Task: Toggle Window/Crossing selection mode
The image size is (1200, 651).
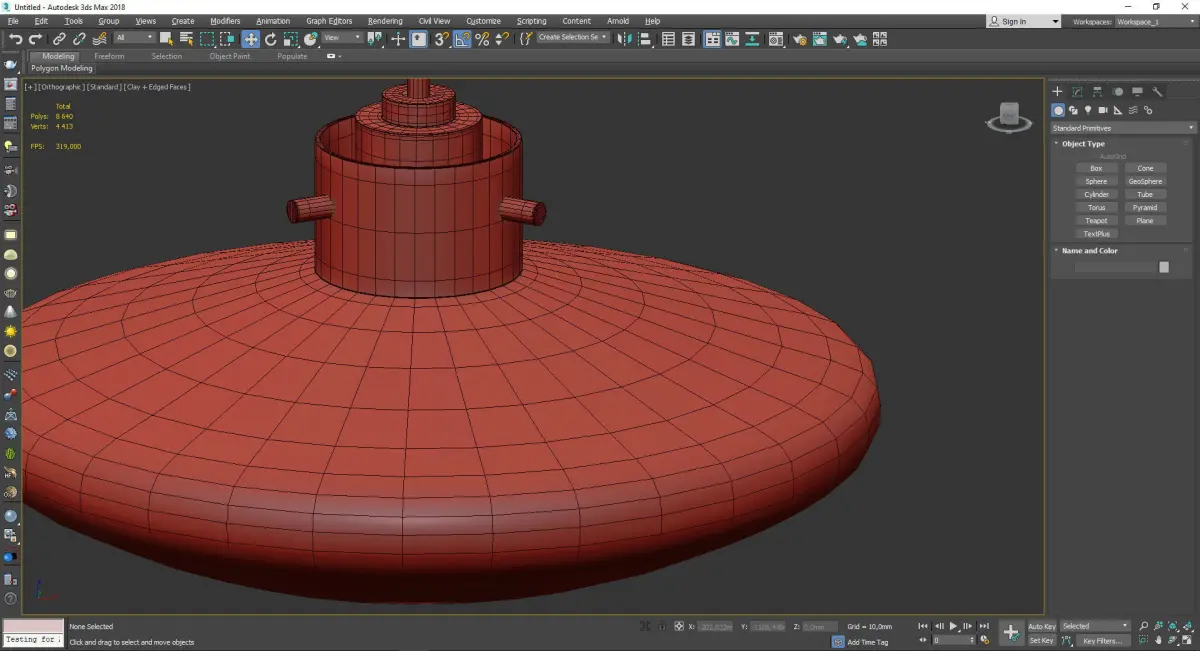Action: [x=228, y=39]
